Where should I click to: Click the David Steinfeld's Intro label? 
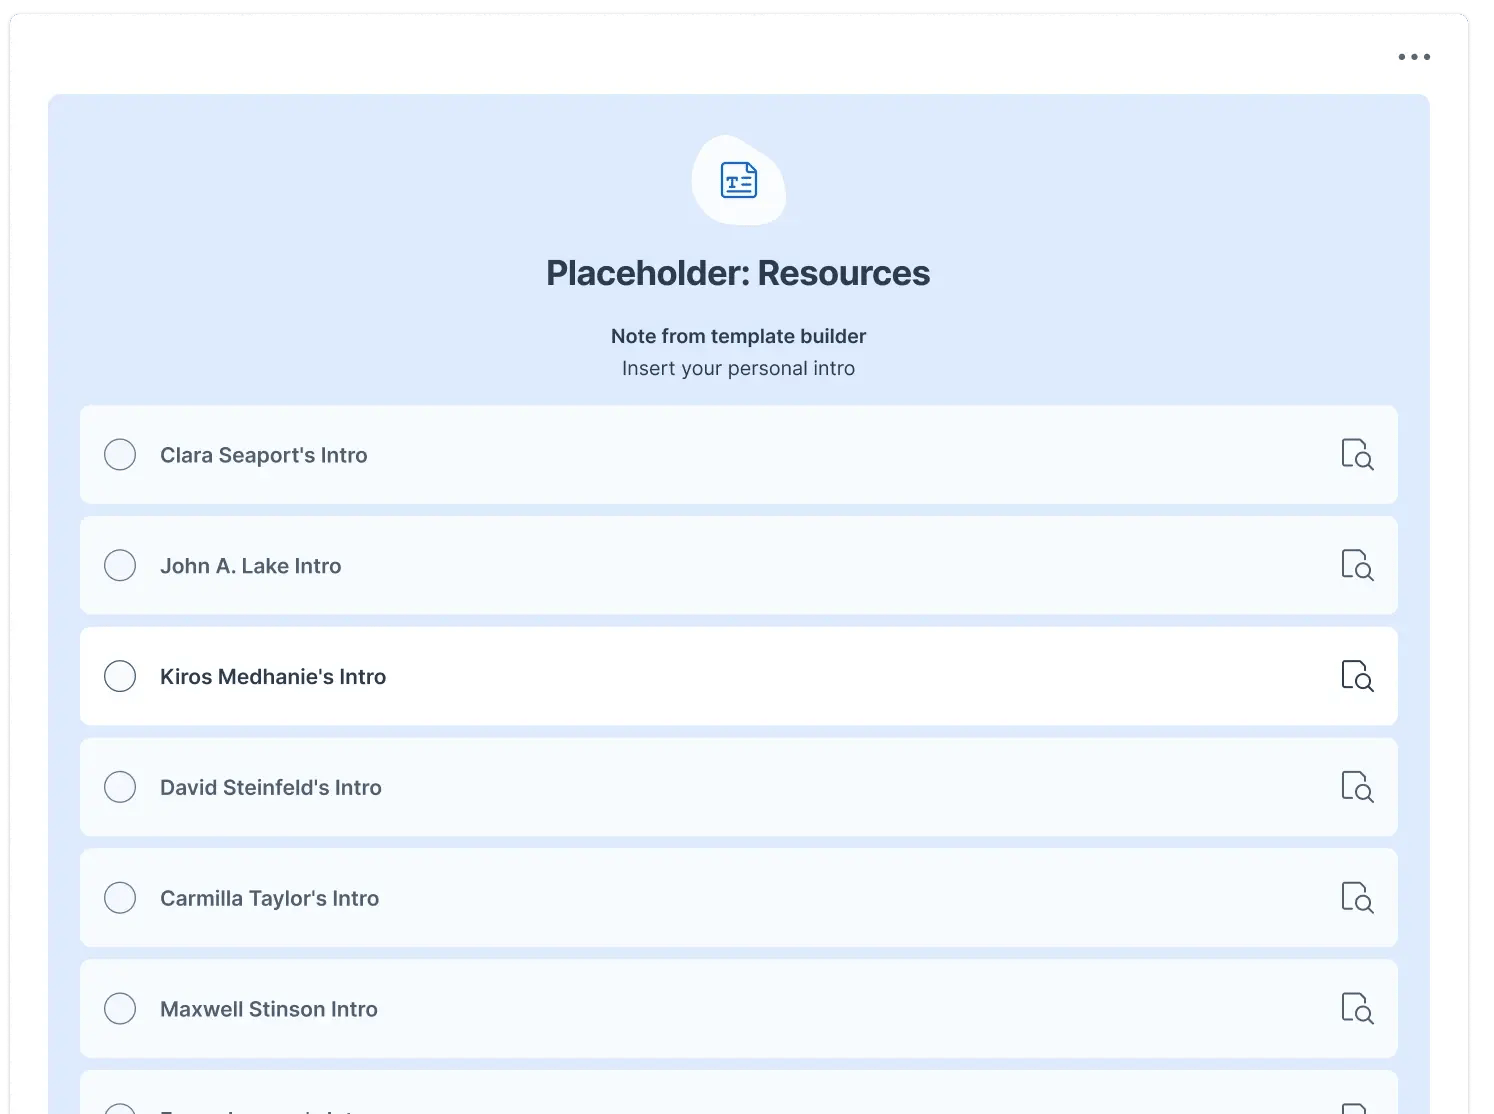tap(271, 788)
